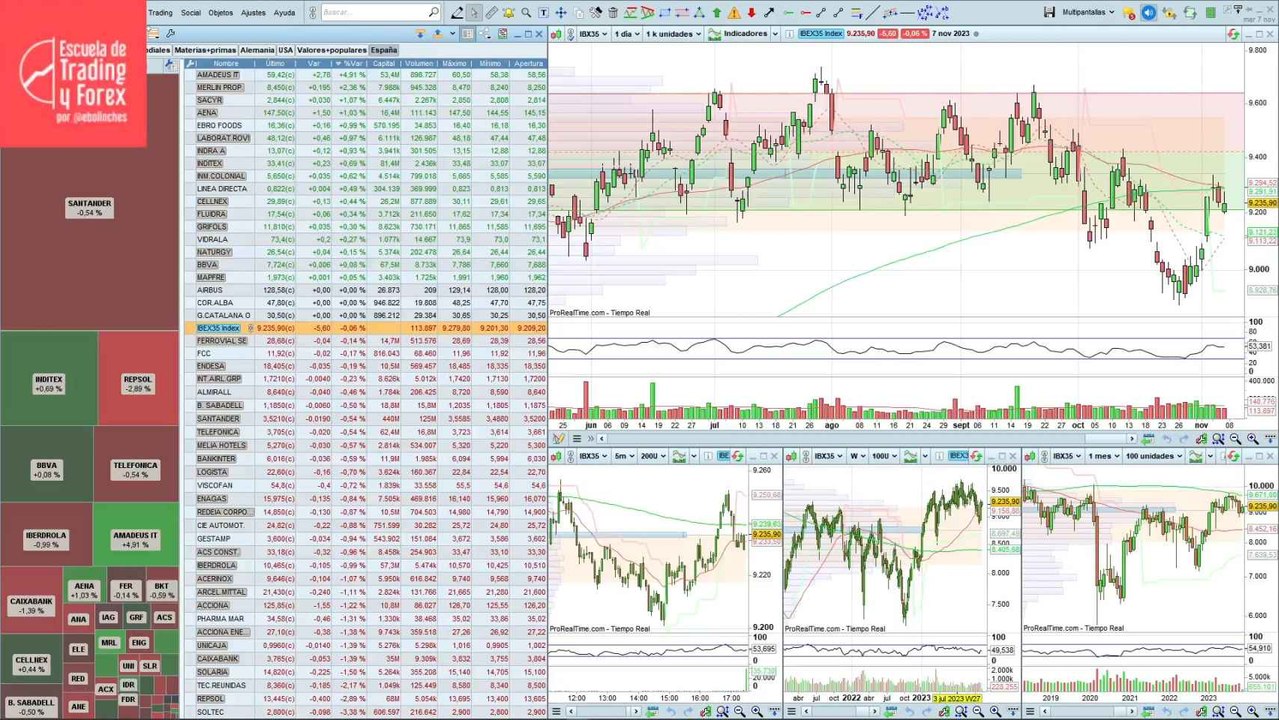This screenshot has width=1279, height=720.
Task: Open the Objetos menu
Action: point(220,13)
